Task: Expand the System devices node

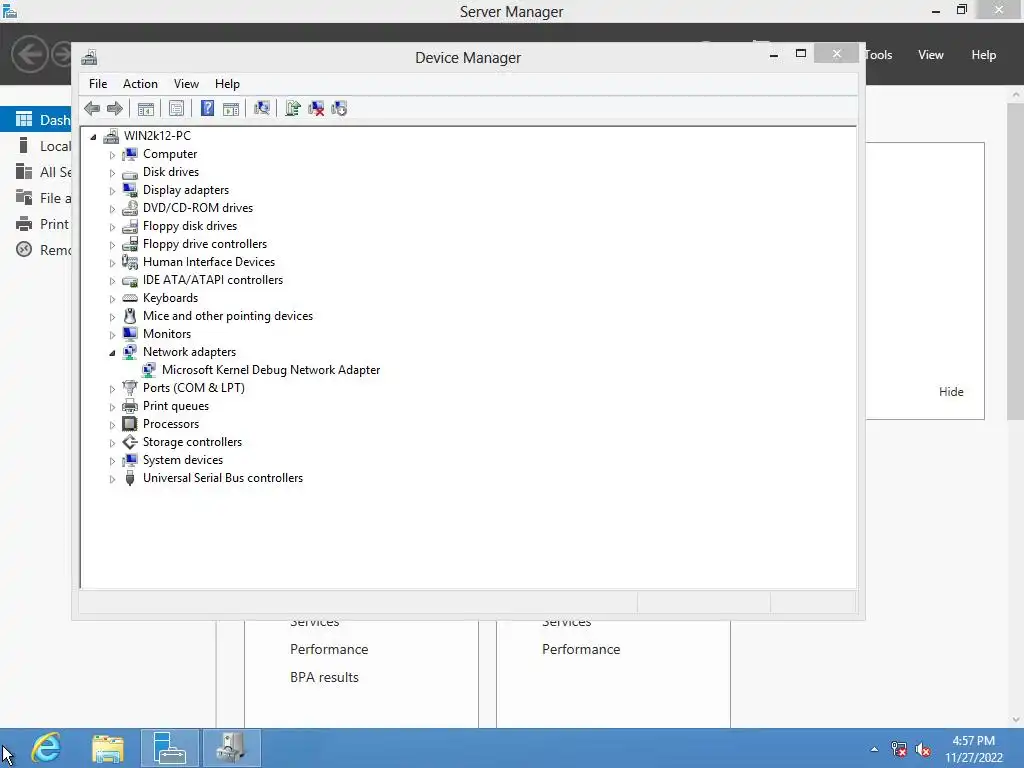Action: (x=112, y=460)
